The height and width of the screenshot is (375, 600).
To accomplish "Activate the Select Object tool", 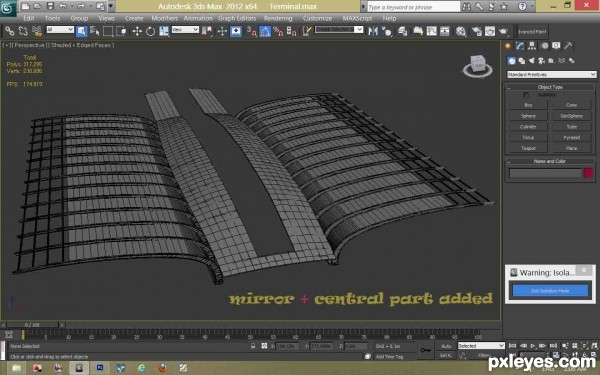I will (81, 31).
